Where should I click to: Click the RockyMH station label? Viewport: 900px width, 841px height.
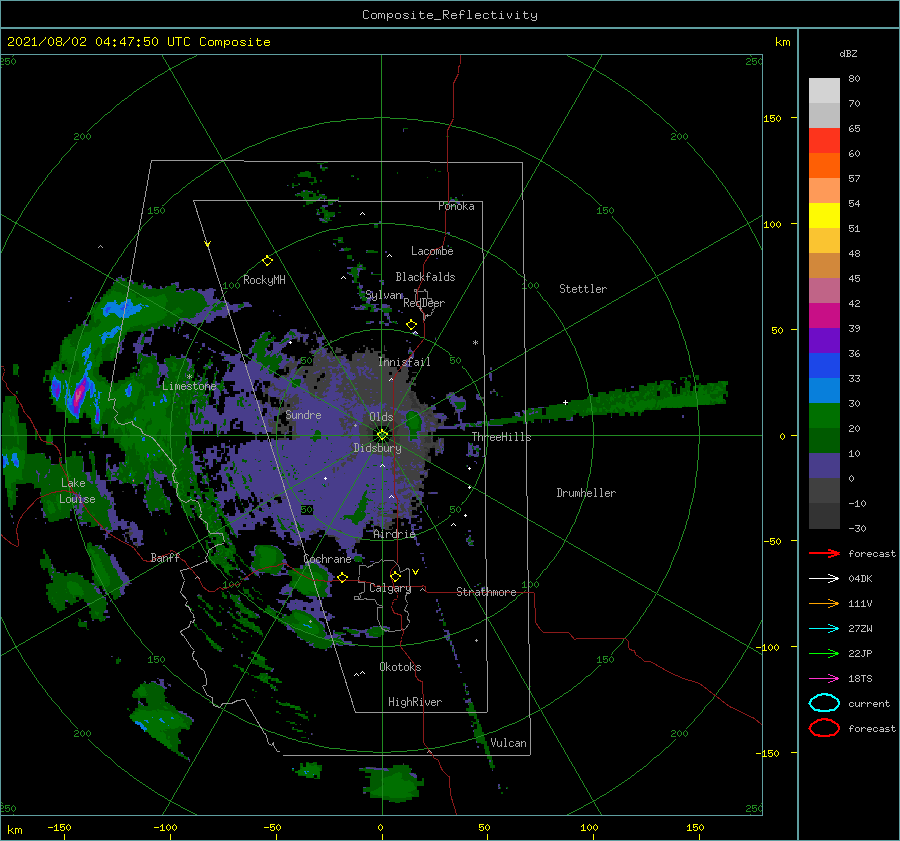(264, 280)
